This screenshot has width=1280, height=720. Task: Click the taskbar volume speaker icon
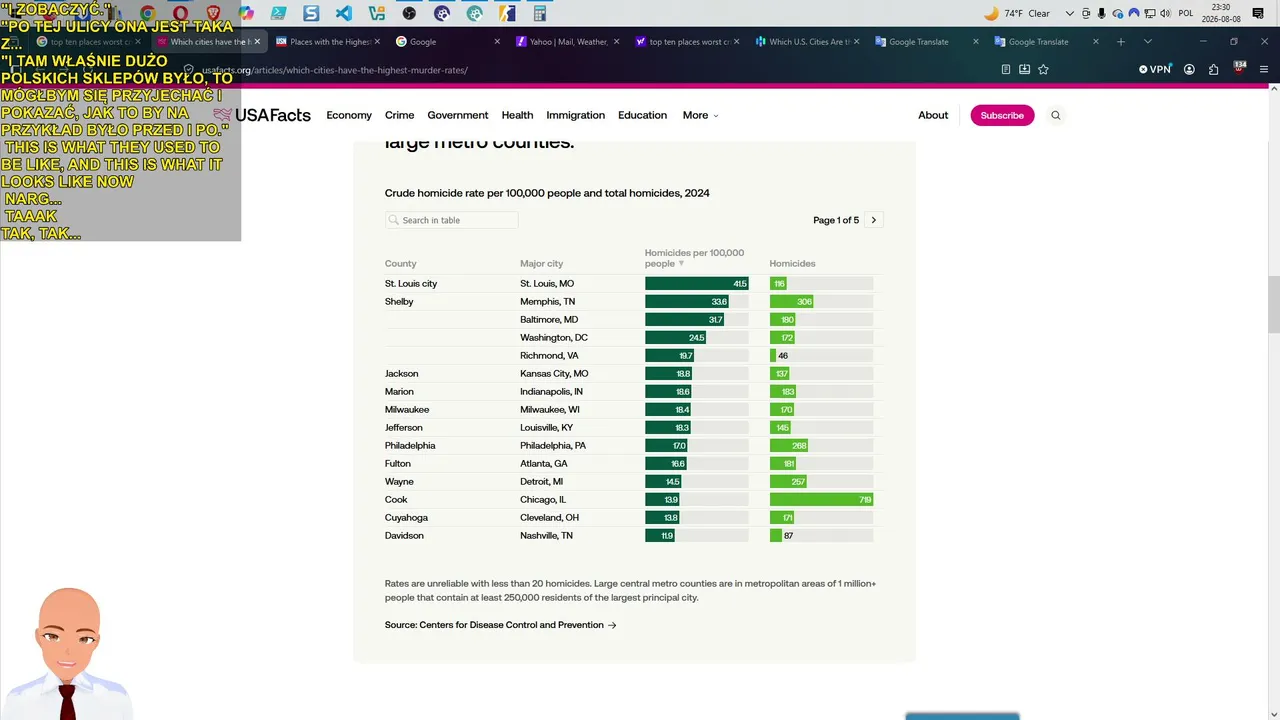pyautogui.click(x=1165, y=13)
